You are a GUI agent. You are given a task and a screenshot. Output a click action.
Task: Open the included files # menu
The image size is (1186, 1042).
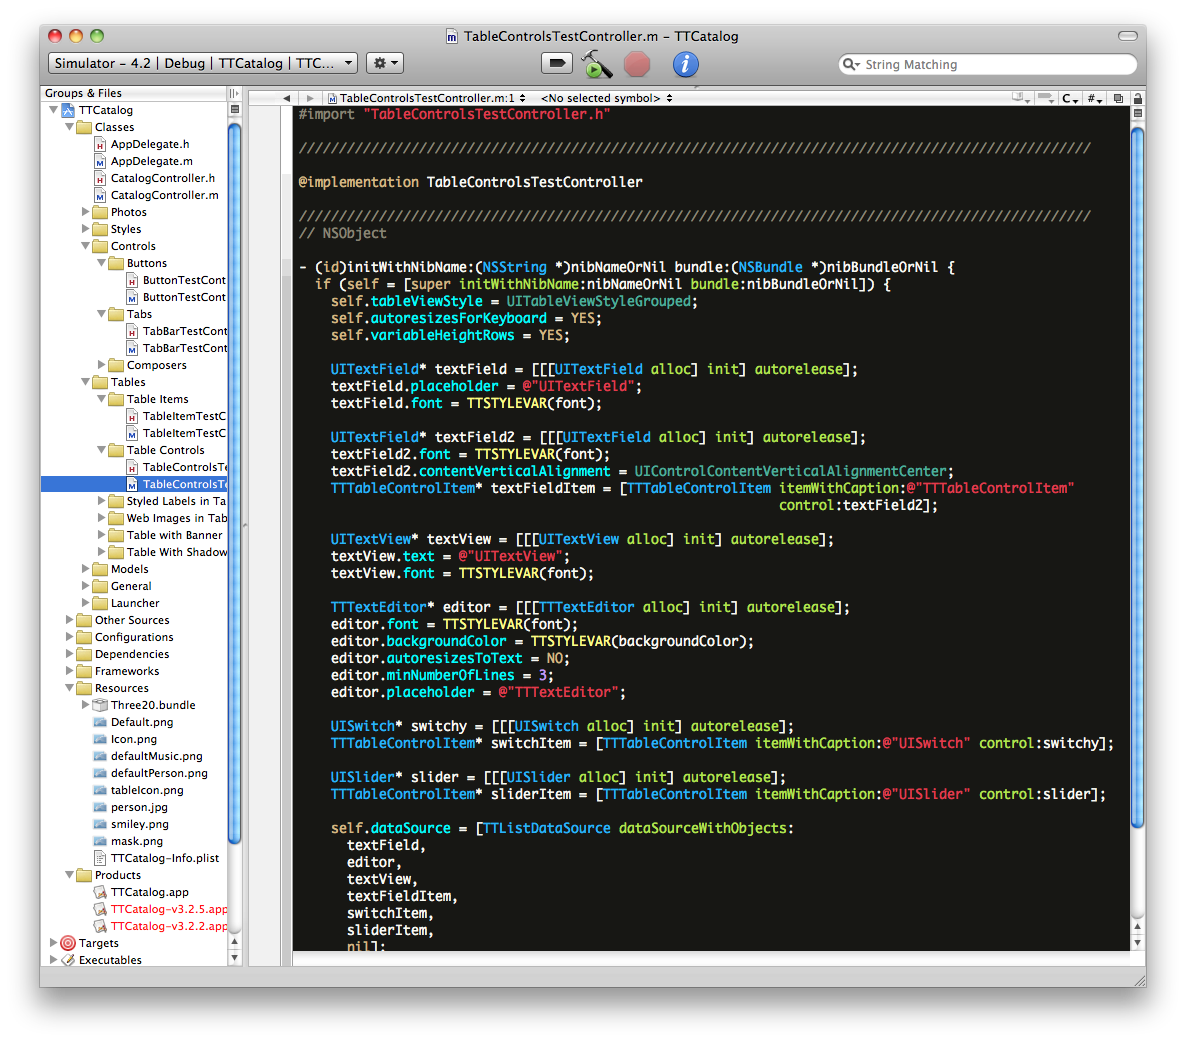(1094, 98)
